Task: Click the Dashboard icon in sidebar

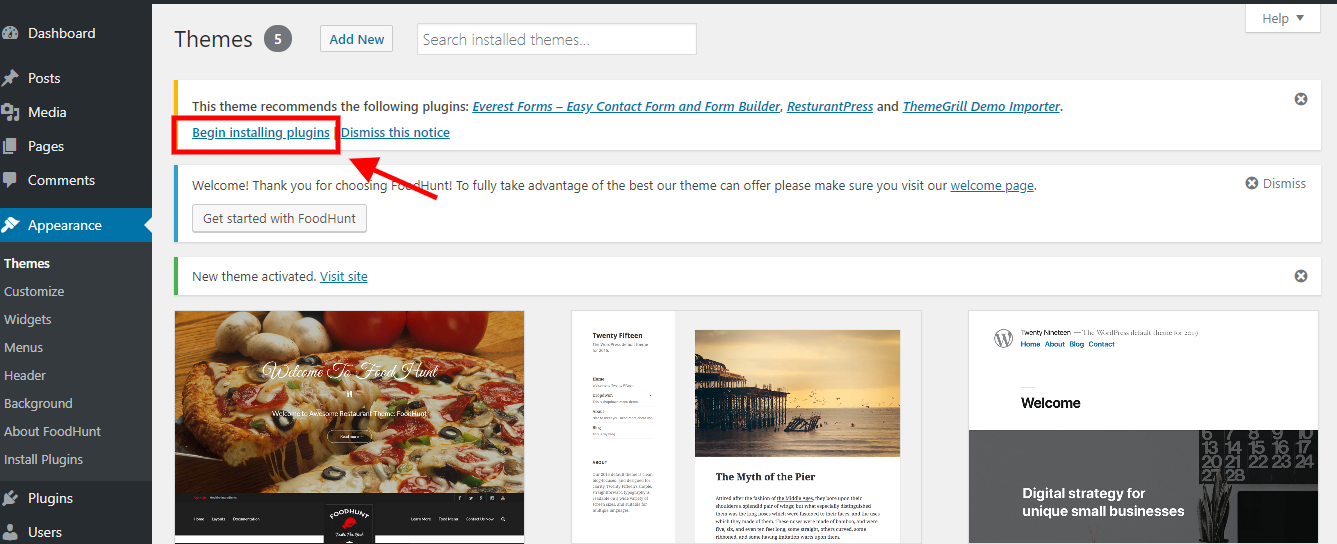Action: click(11, 33)
